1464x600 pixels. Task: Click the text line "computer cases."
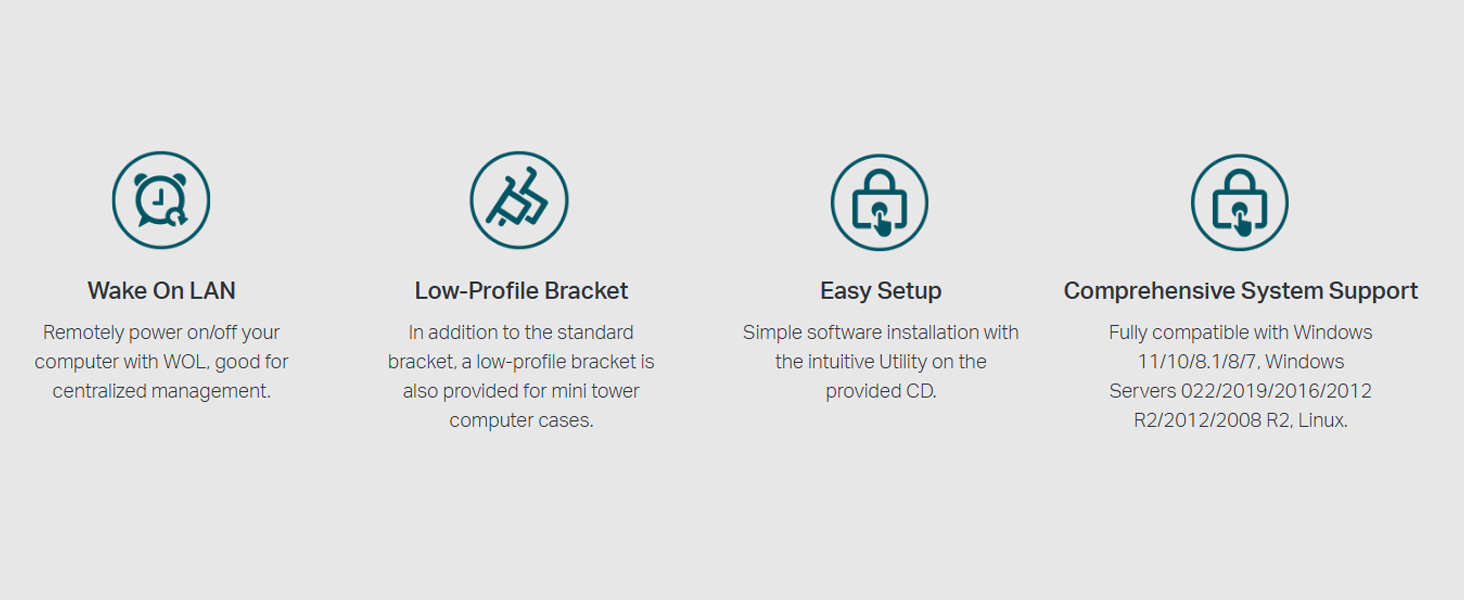click(521, 421)
